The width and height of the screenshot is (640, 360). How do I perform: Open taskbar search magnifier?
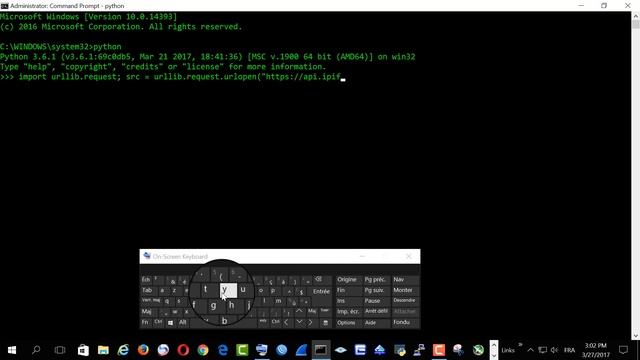tap(36, 350)
